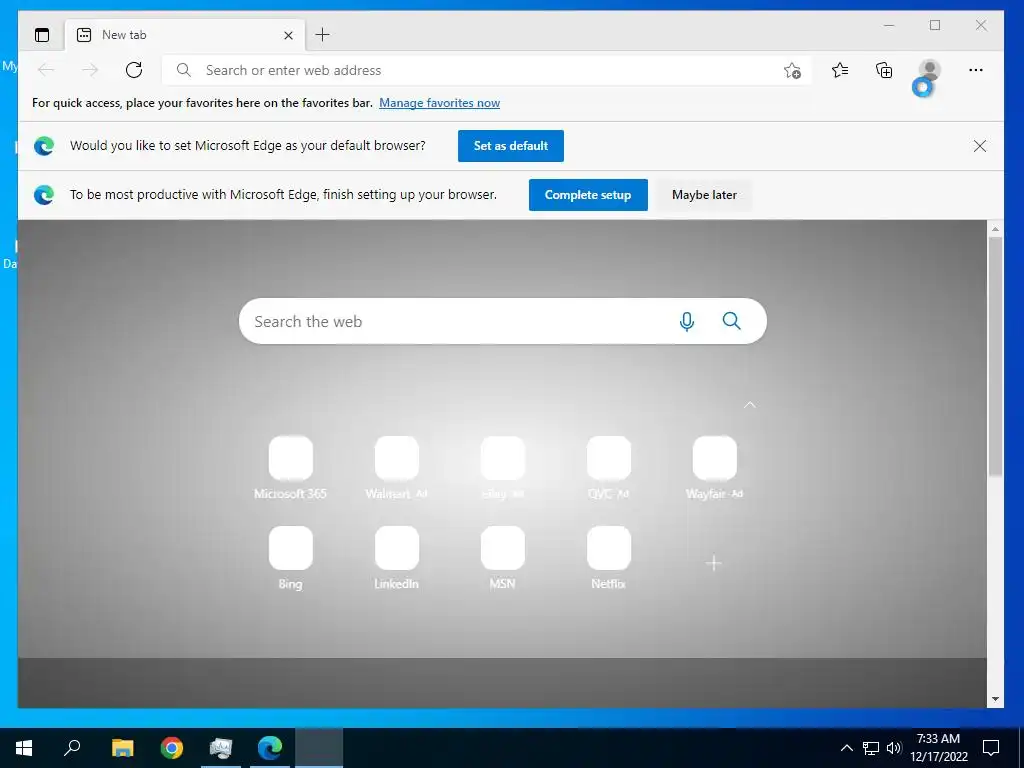Open the Walmart quick link
The width and height of the screenshot is (1024, 768).
[x=396, y=468]
